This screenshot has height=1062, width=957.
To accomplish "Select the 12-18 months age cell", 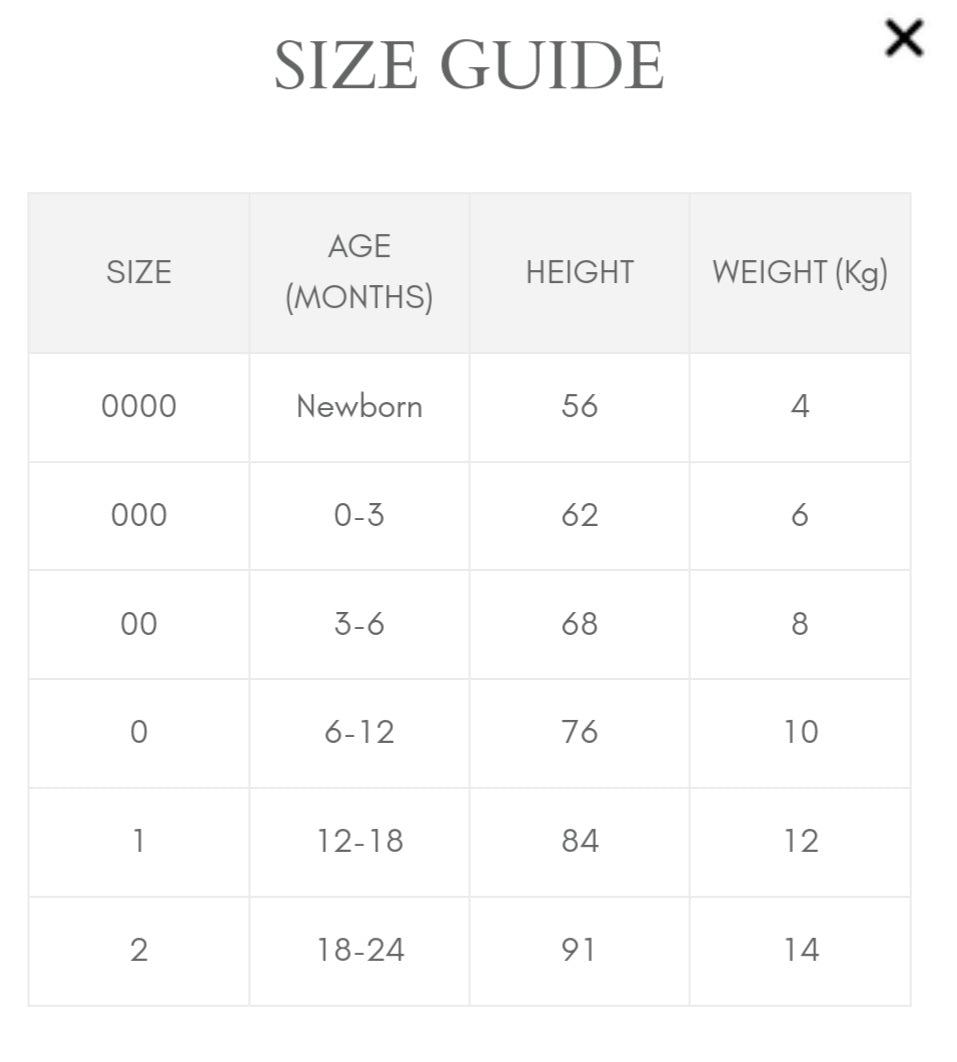I will point(360,843).
